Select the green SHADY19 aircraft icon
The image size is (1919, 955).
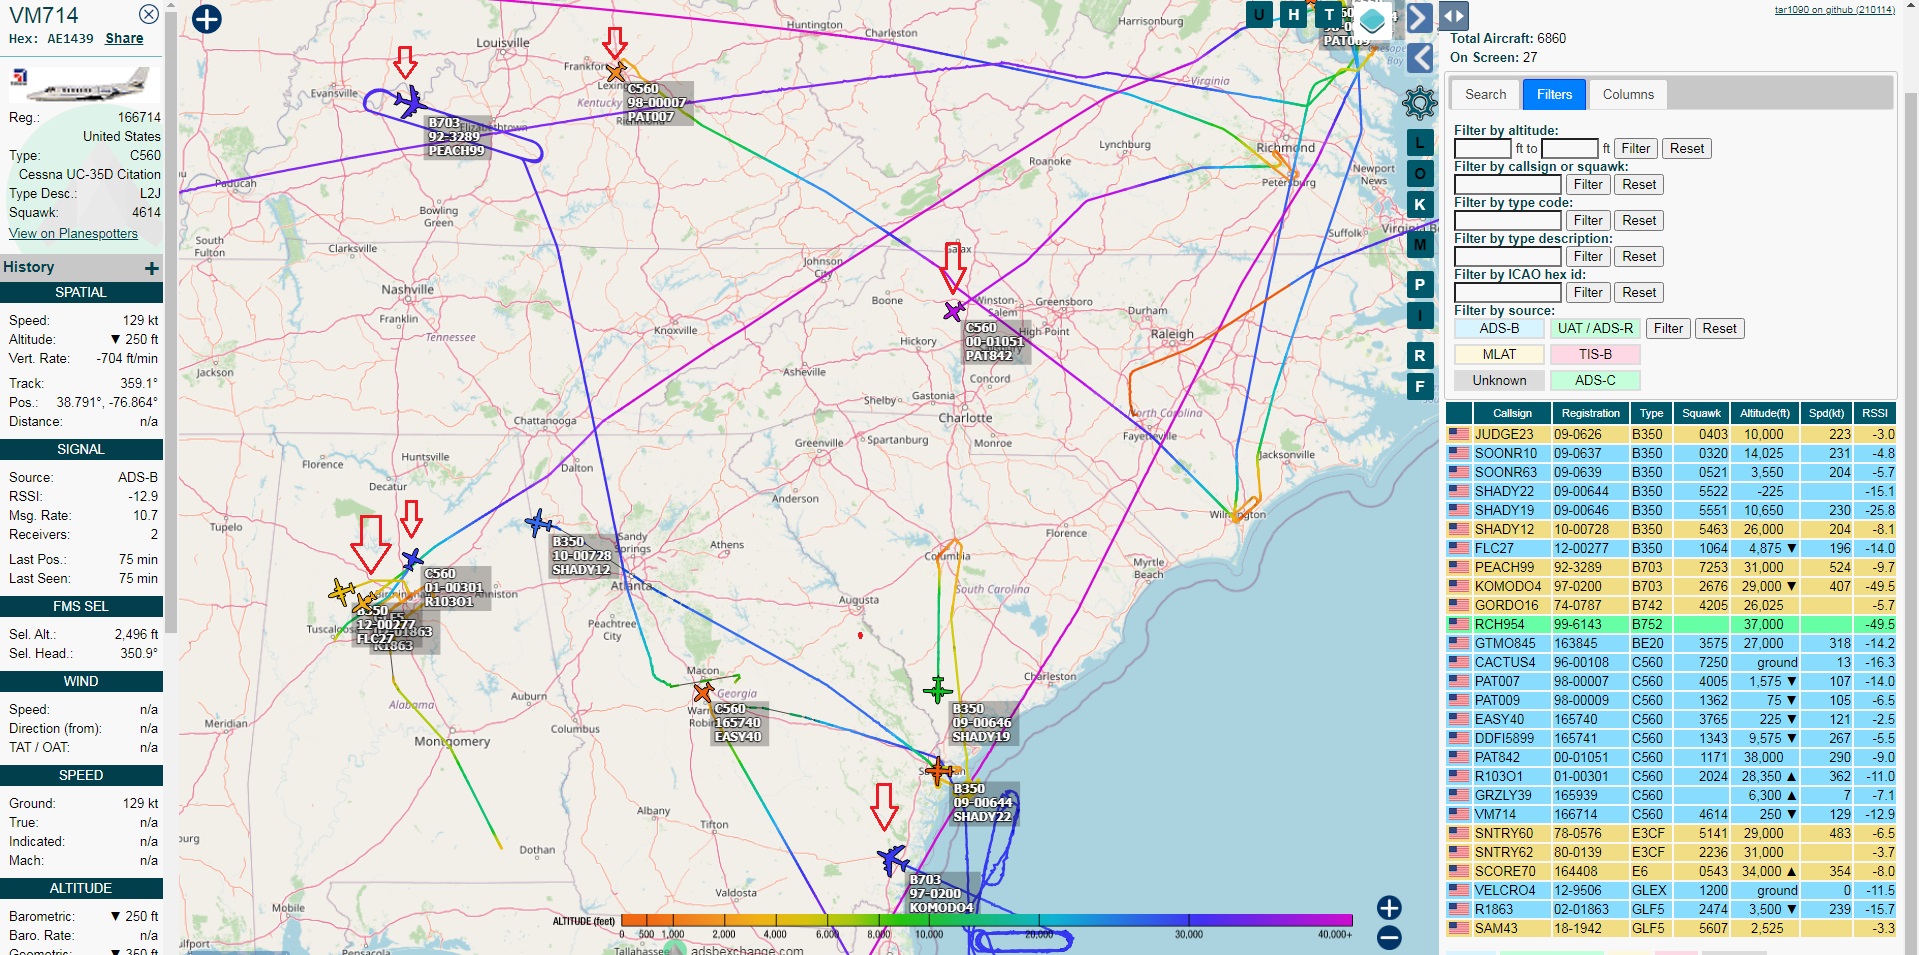click(937, 689)
